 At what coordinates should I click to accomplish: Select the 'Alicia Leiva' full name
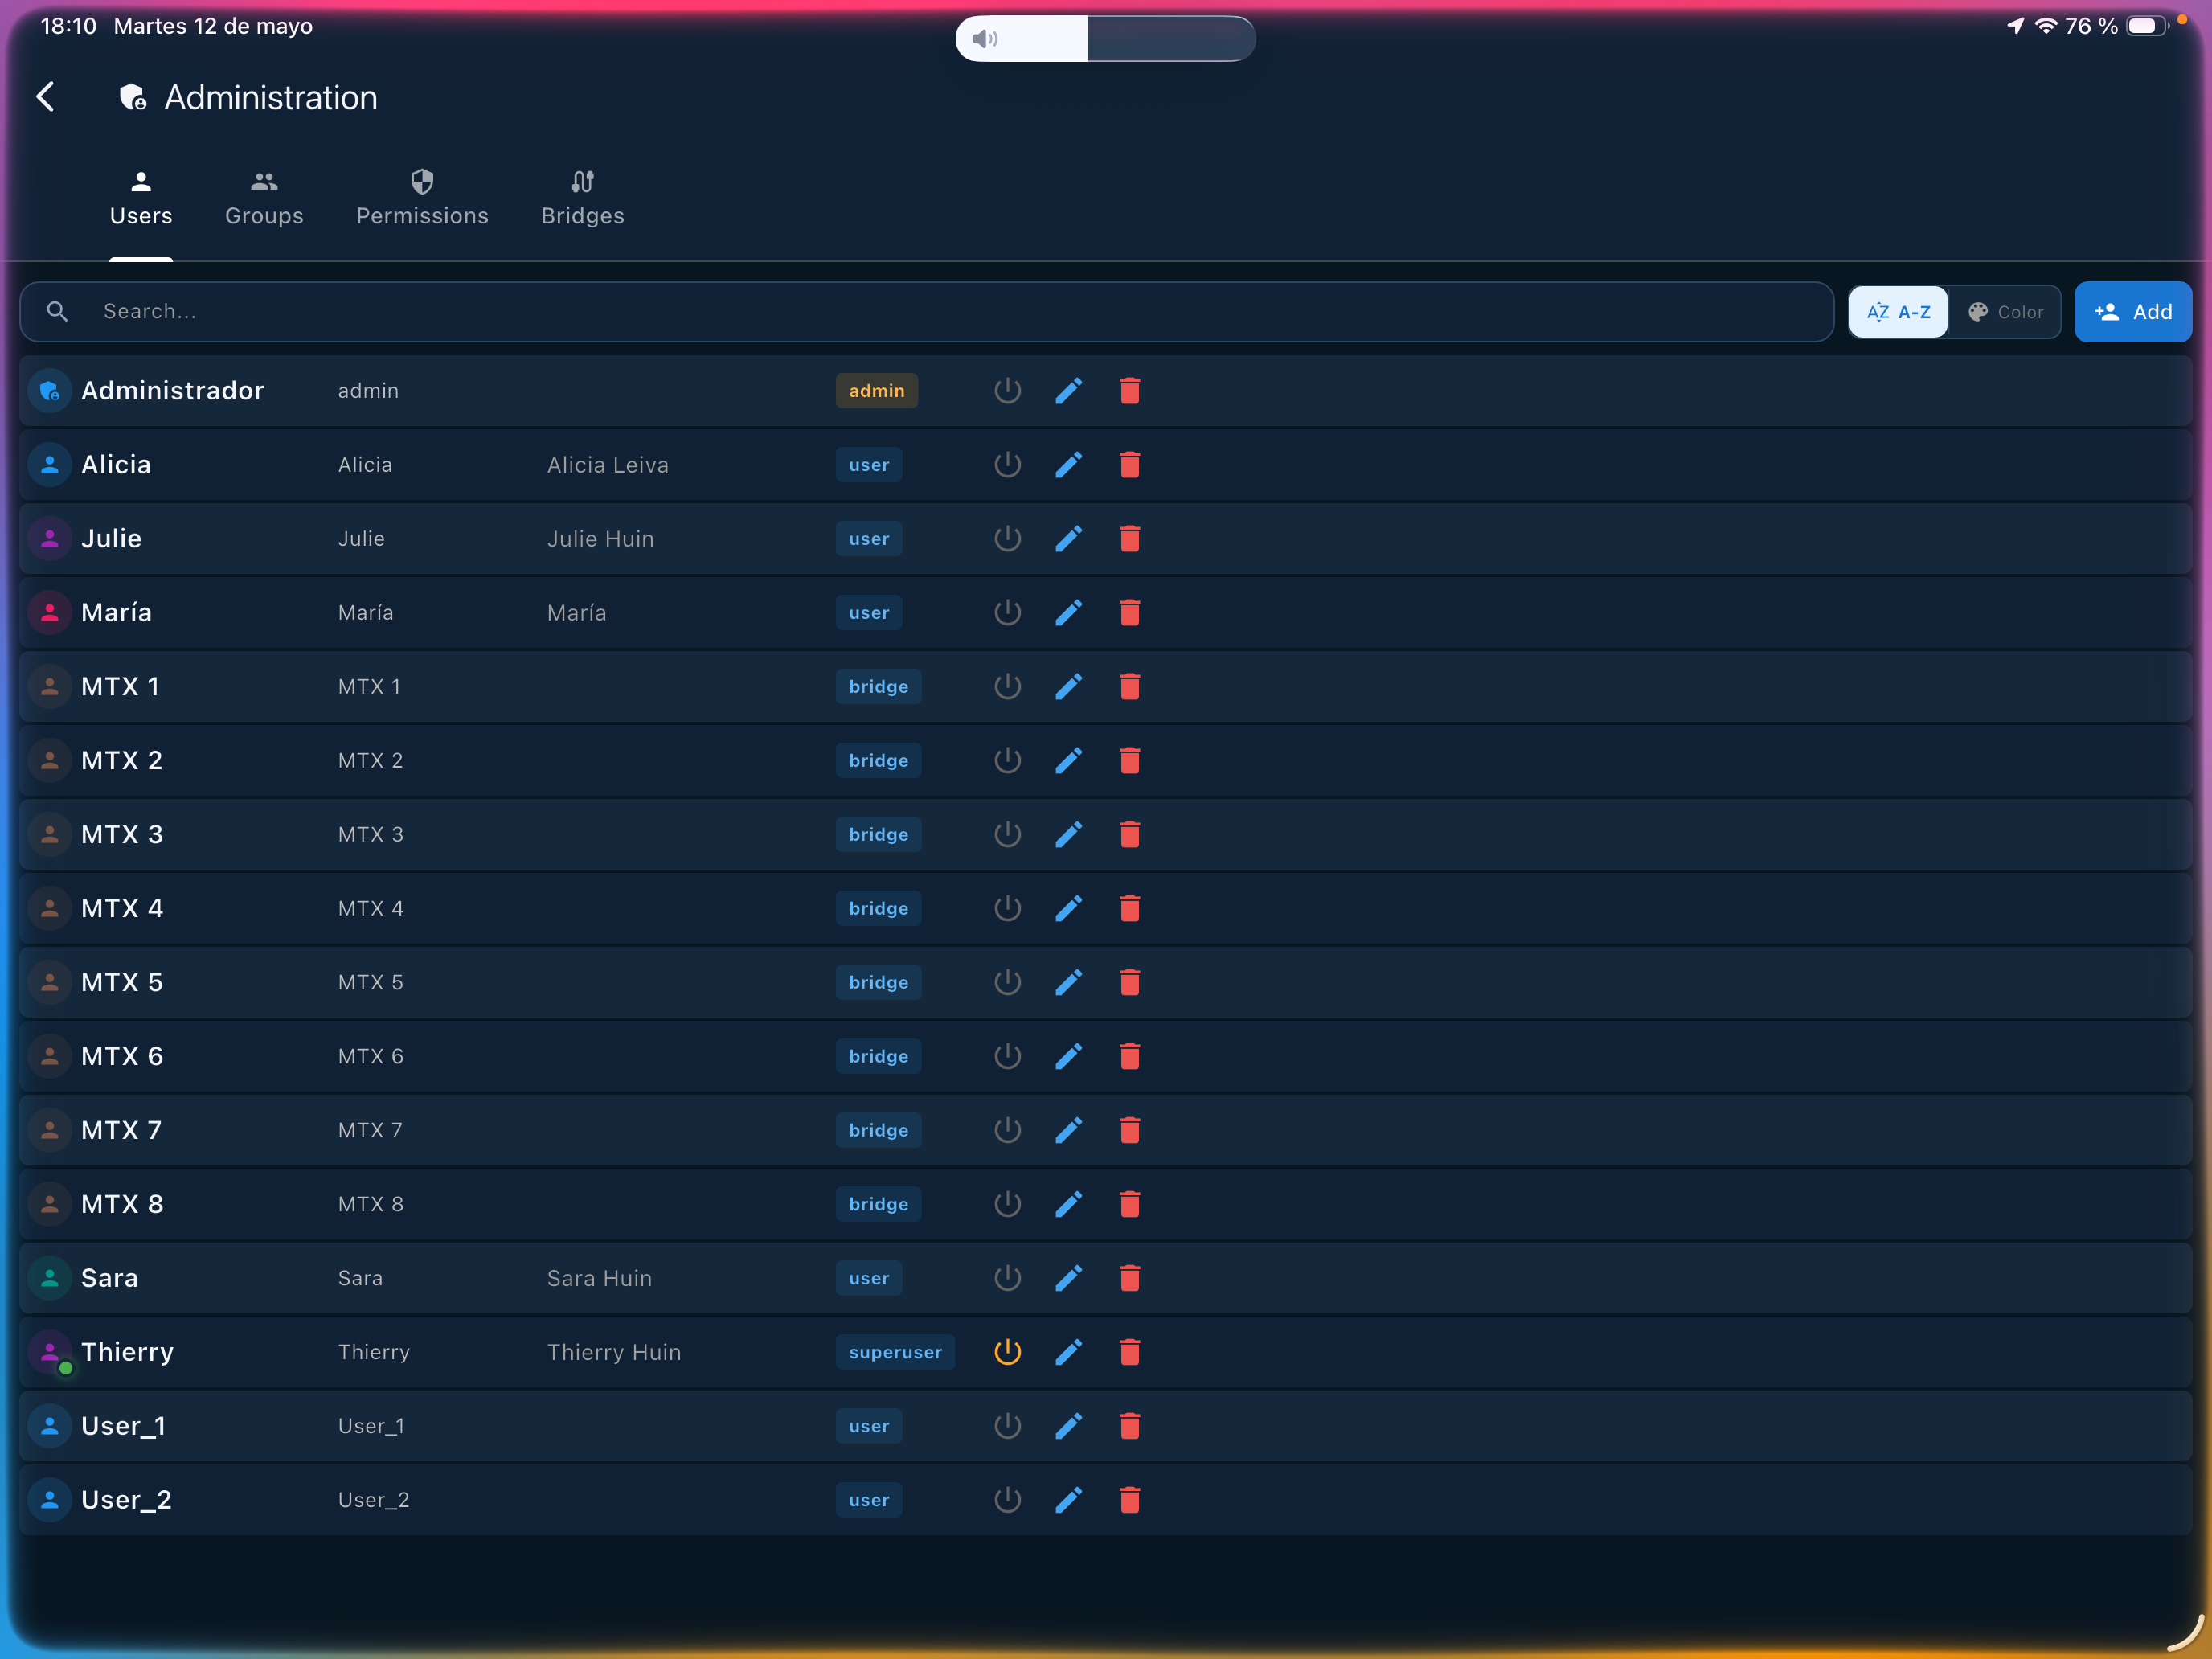[x=607, y=465]
